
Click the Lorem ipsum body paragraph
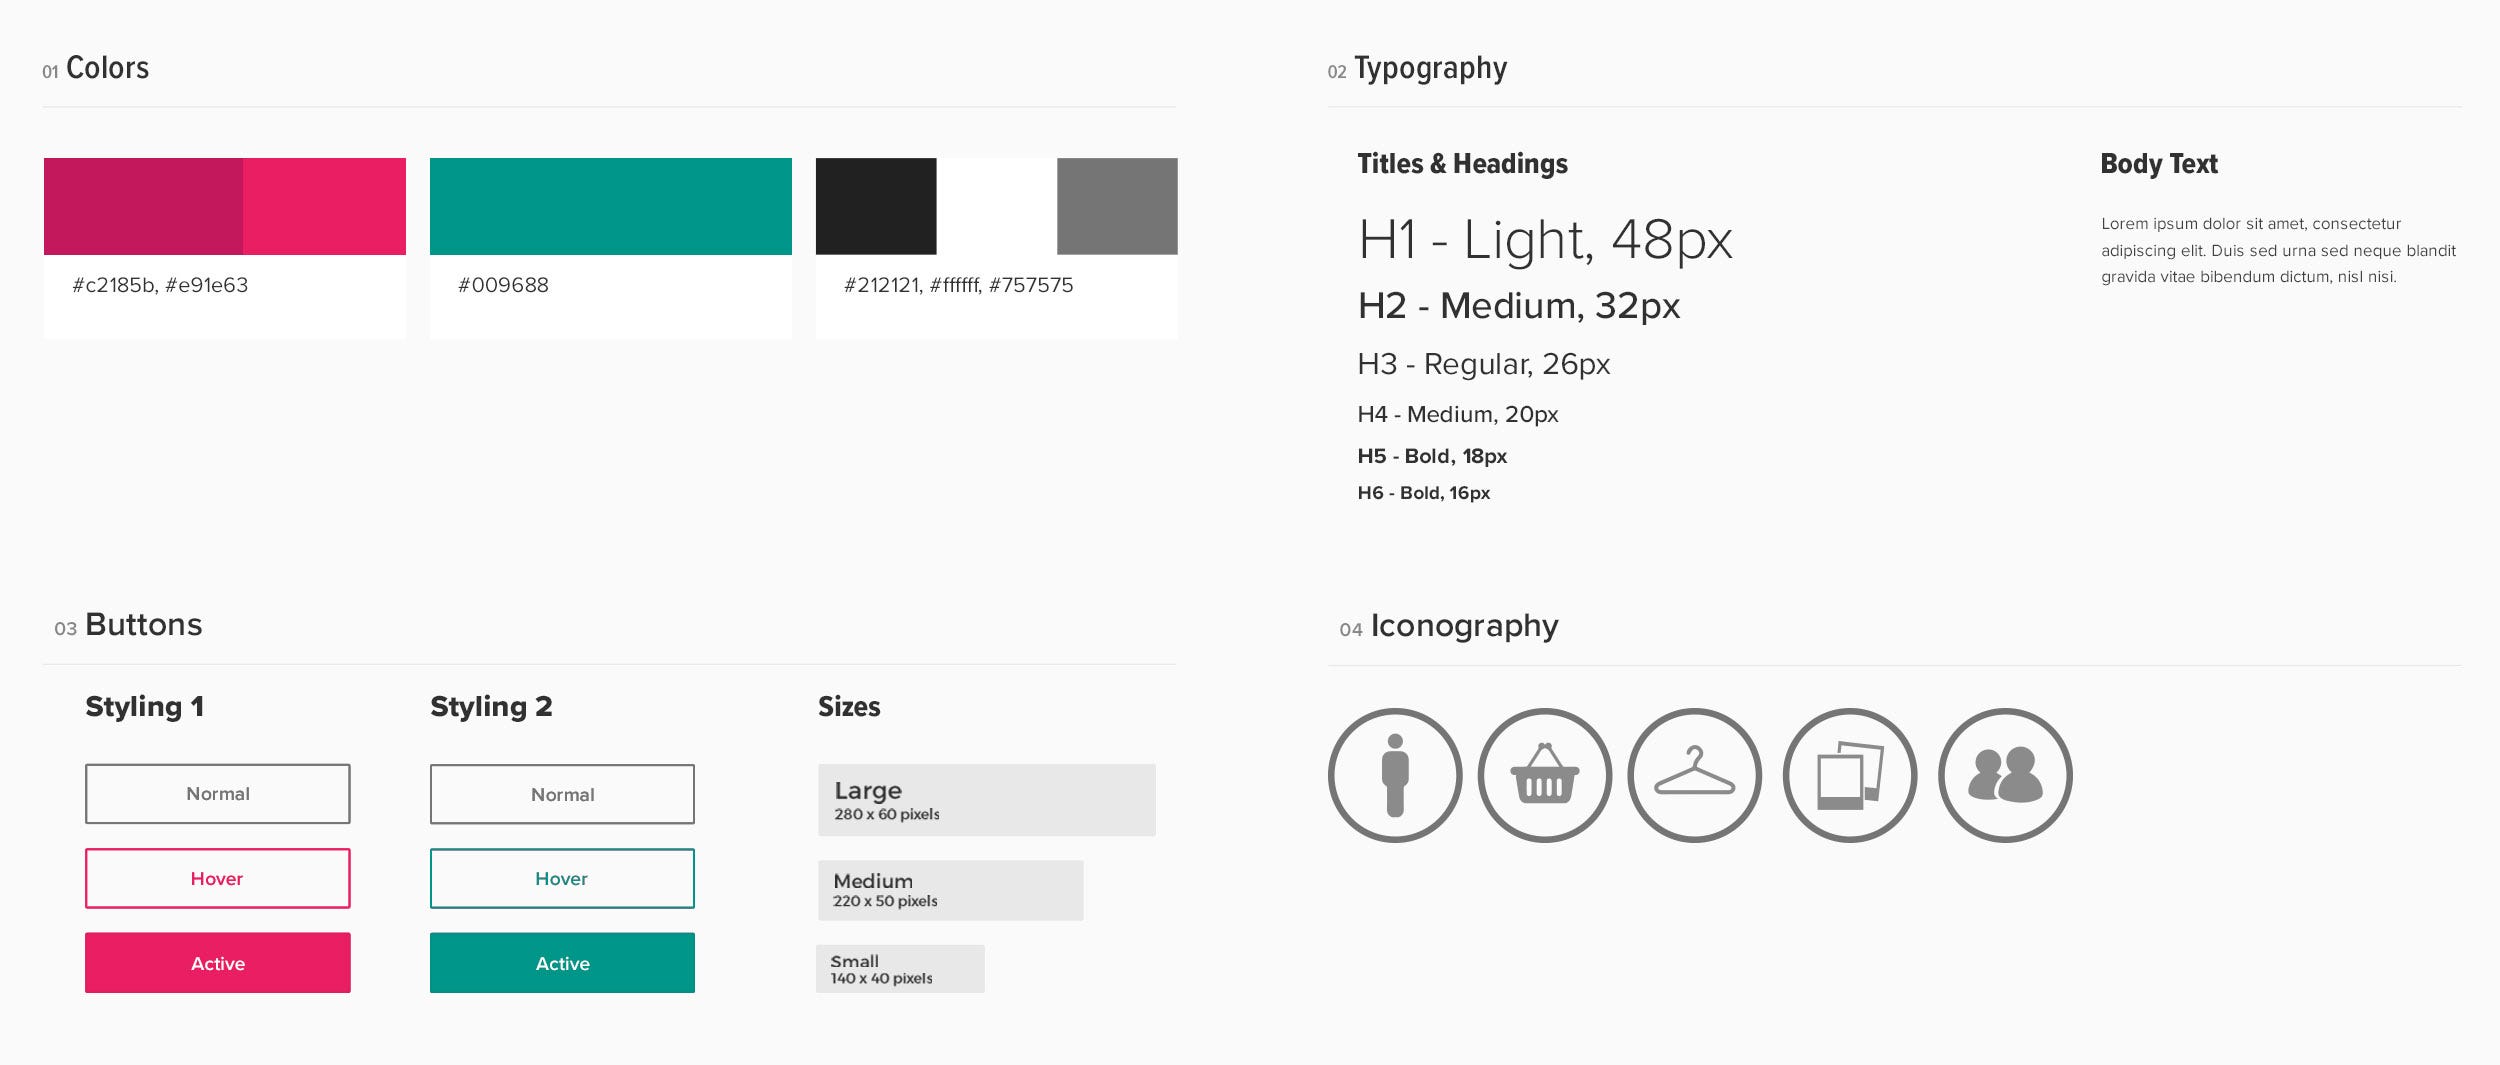(x=2278, y=250)
